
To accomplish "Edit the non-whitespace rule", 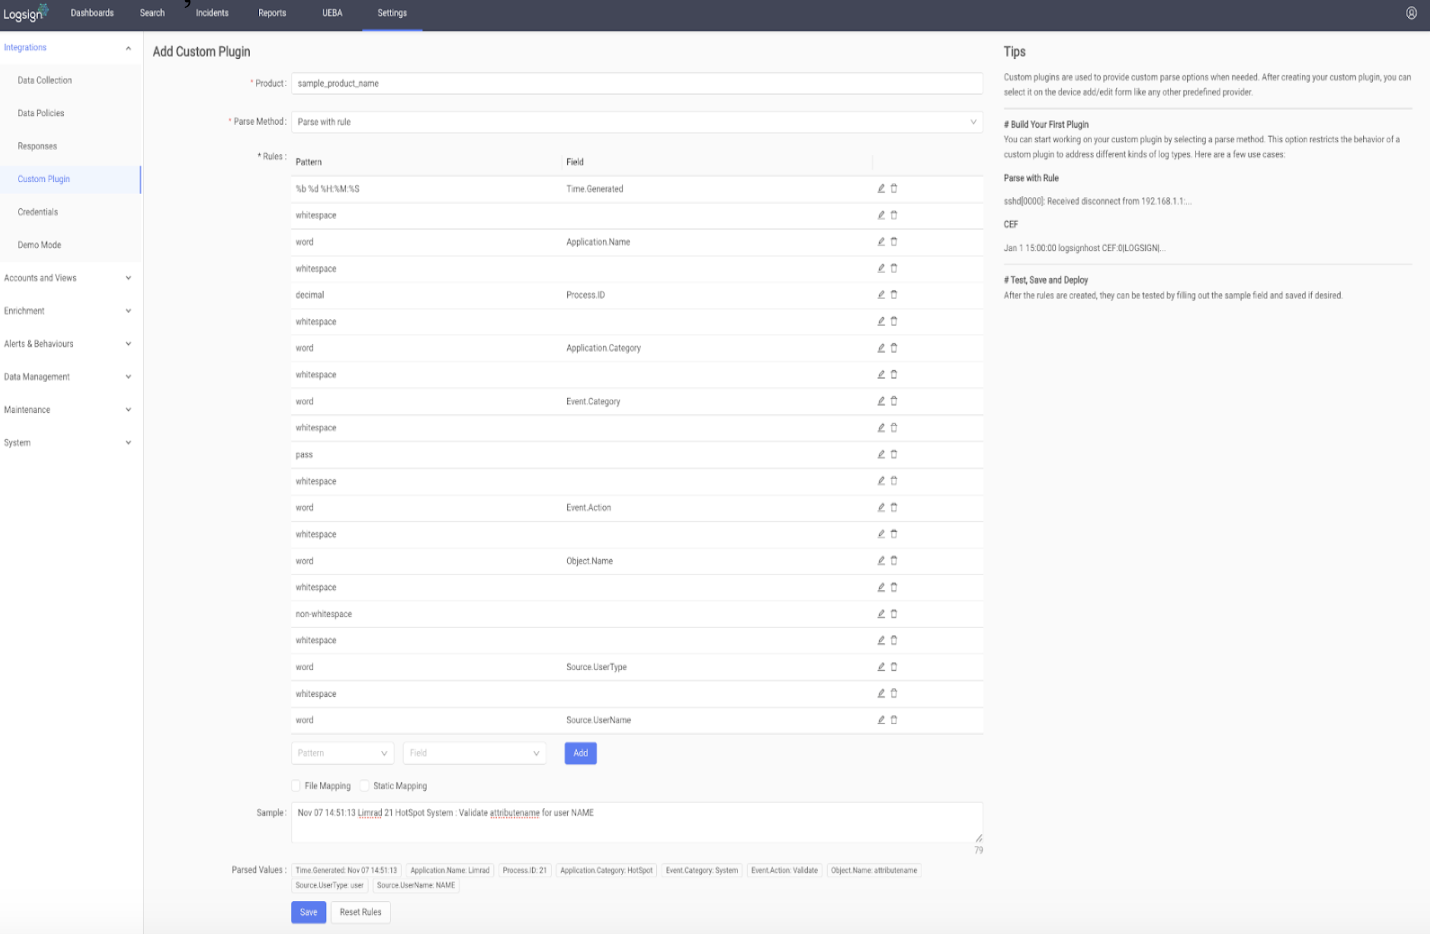I will pyautogui.click(x=881, y=613).
